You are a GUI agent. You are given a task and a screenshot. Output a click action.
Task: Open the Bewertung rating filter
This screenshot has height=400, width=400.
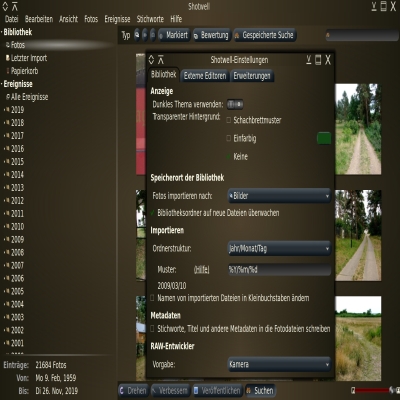coord(212,35)
